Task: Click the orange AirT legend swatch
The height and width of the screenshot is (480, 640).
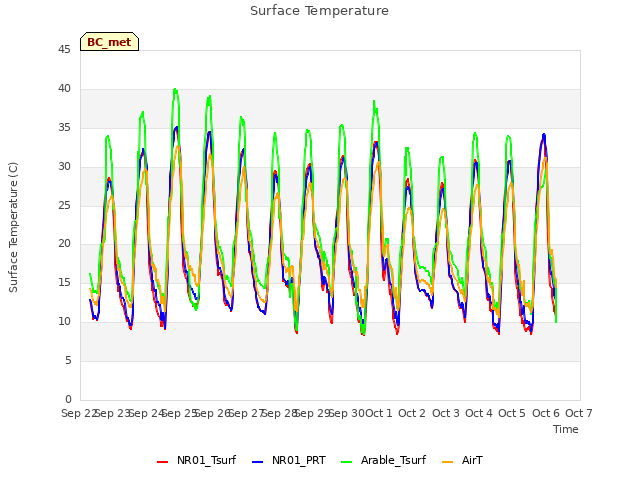Action: coord(447,462)
